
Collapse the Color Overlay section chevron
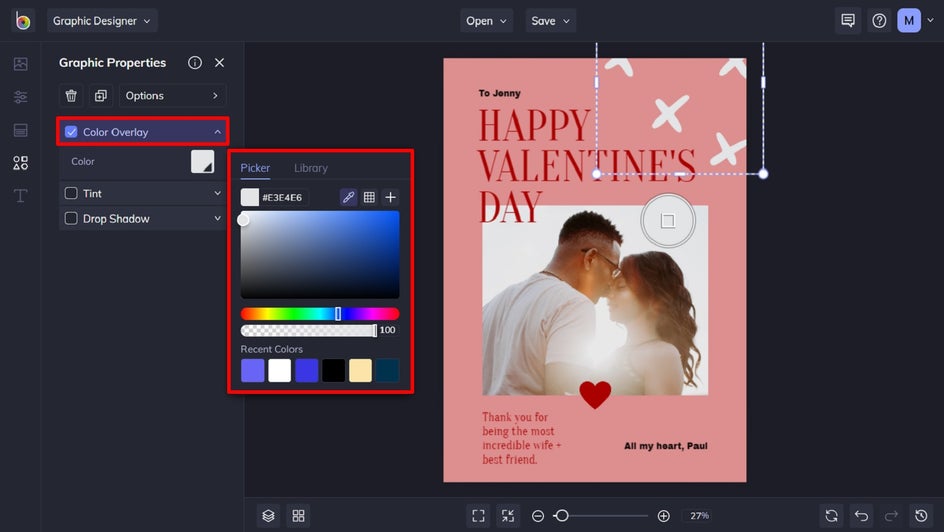pyautogui.click(x=217, y=132)
